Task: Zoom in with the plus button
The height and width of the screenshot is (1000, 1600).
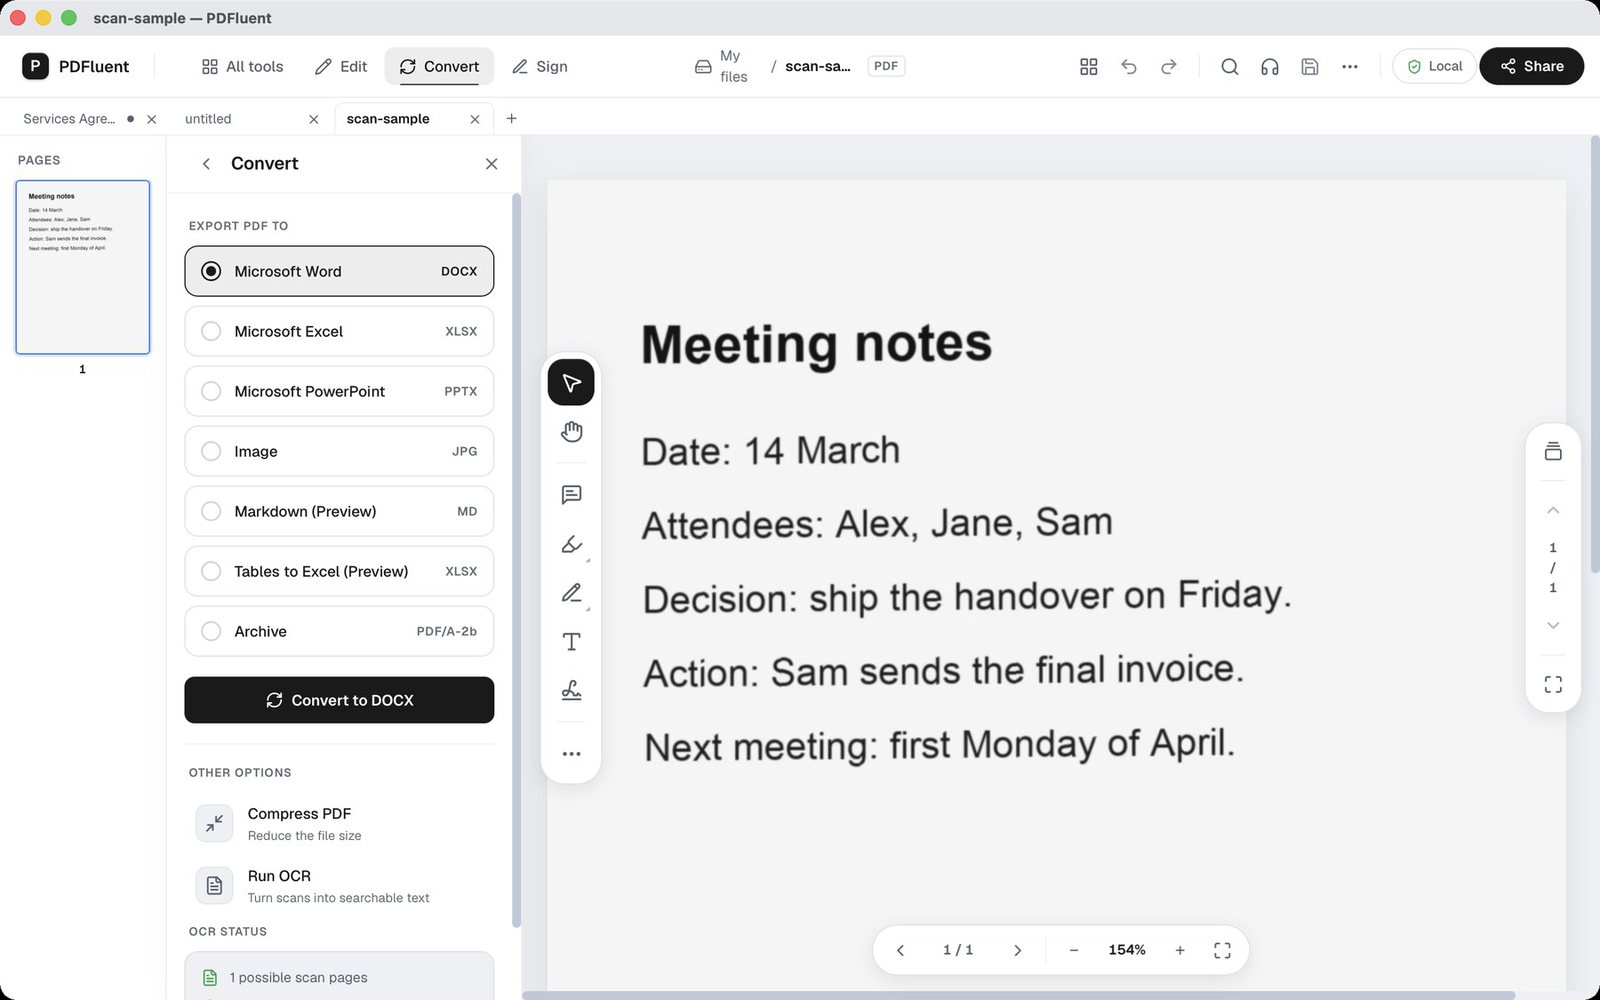Action: [x=1180, y=950]
